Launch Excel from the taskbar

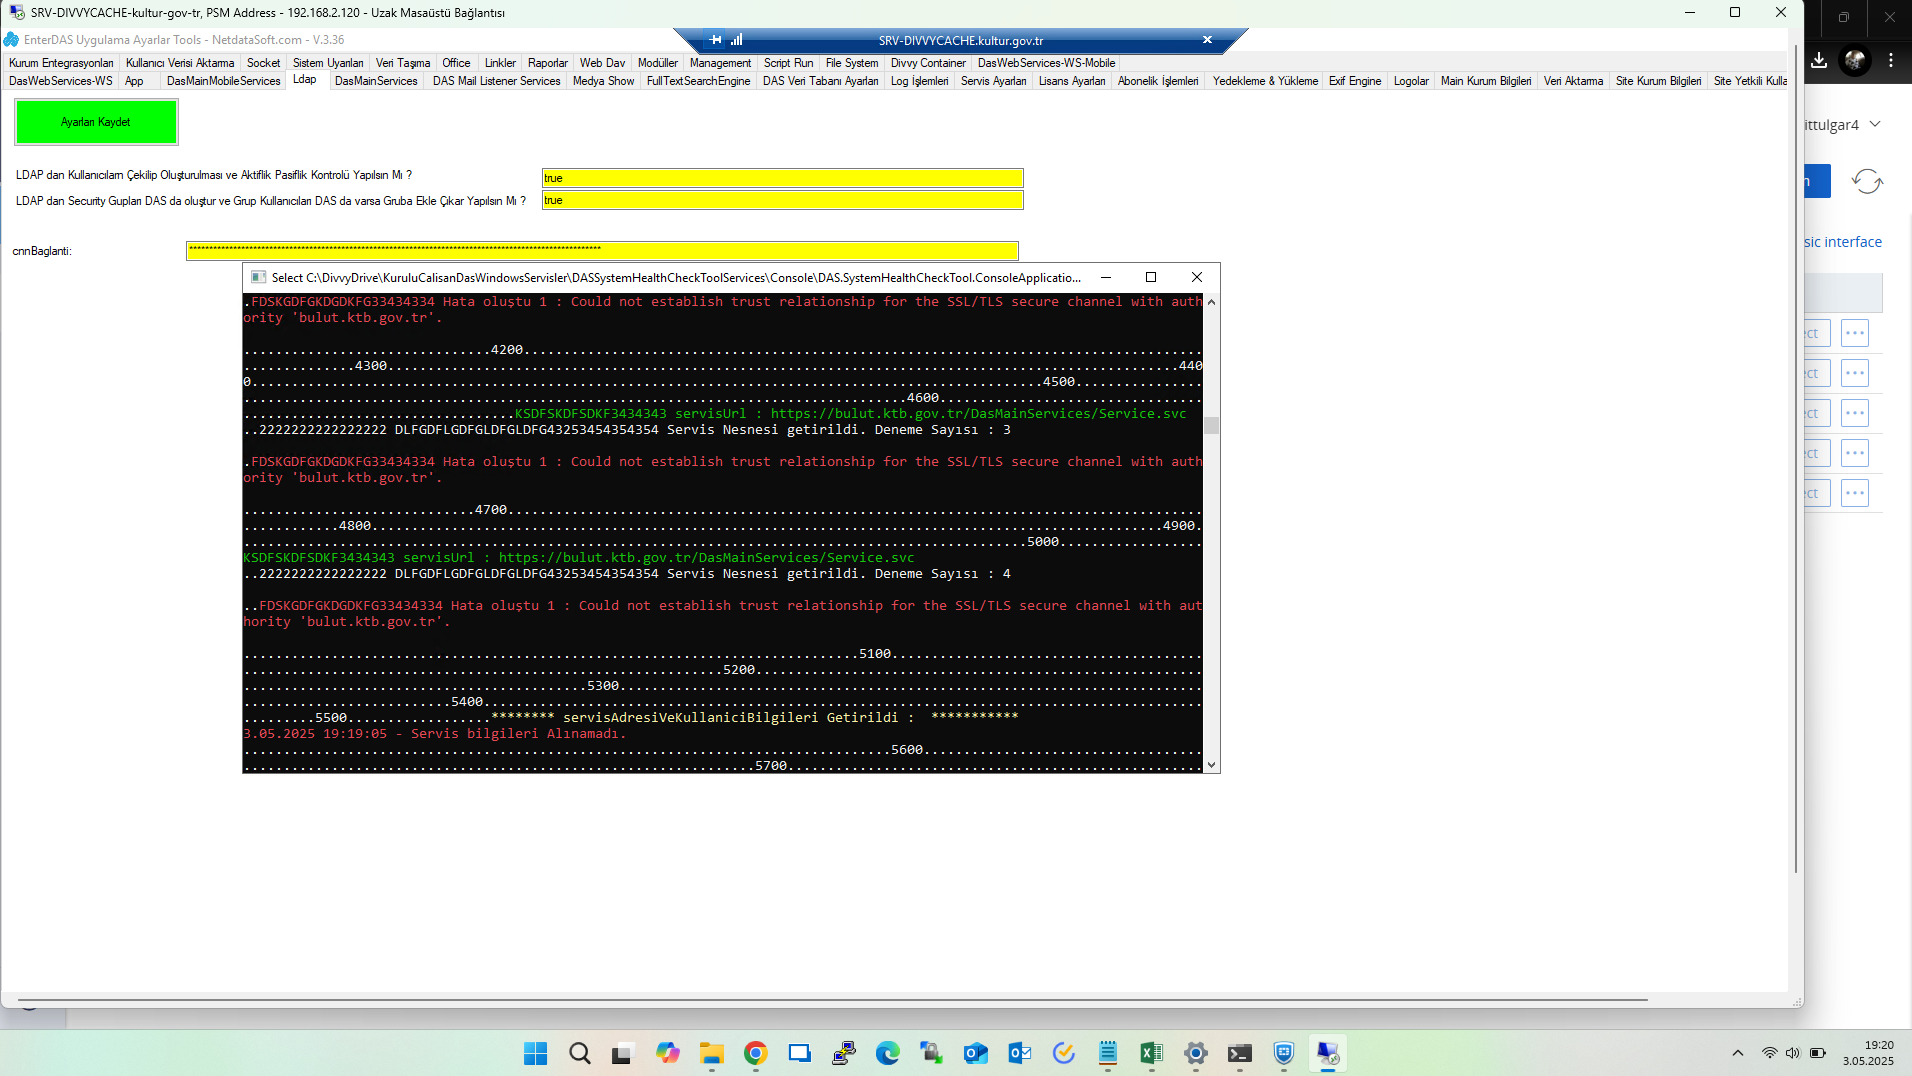click(x=1151, y=1053)
